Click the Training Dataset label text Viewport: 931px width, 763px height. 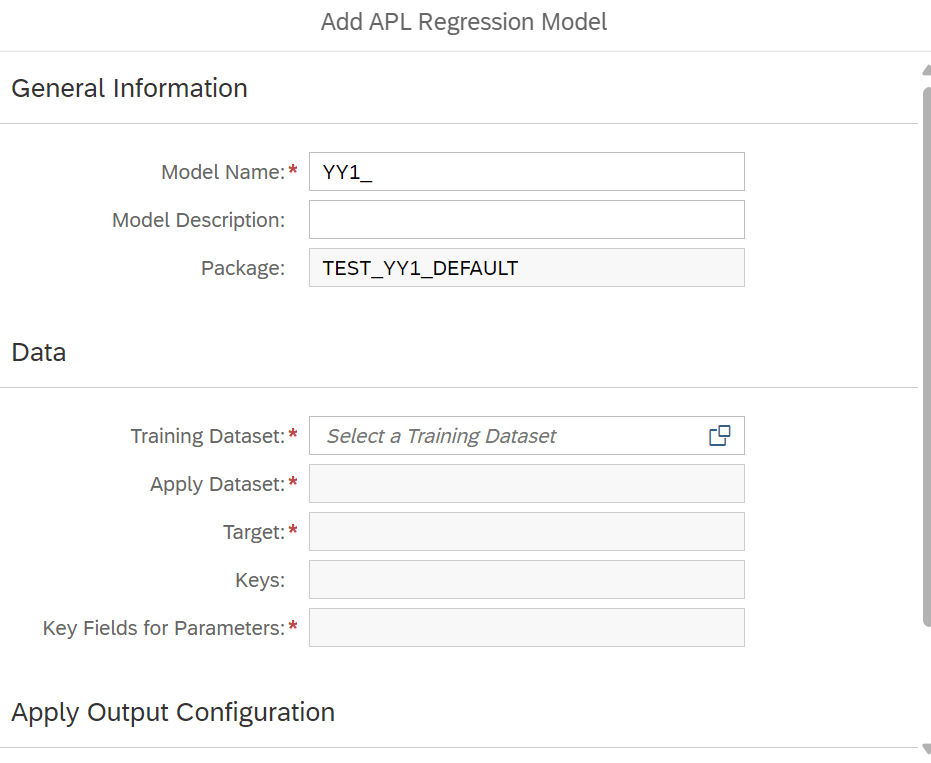(208, 436)
